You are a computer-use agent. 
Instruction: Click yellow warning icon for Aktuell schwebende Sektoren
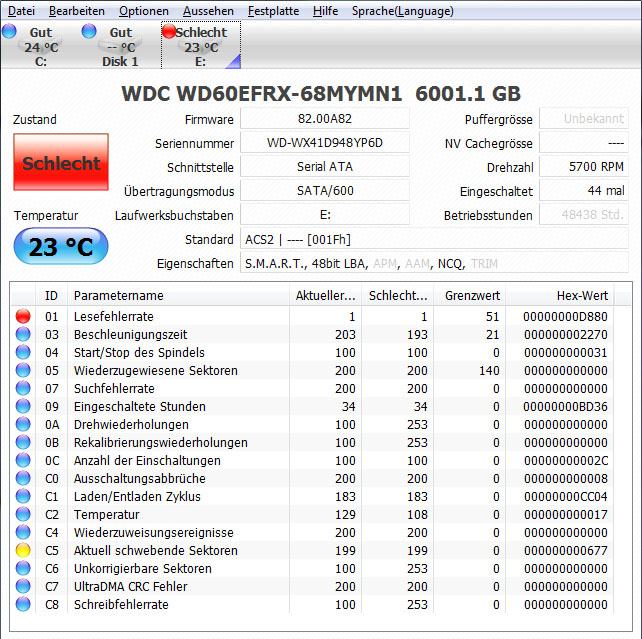point(23,550)
